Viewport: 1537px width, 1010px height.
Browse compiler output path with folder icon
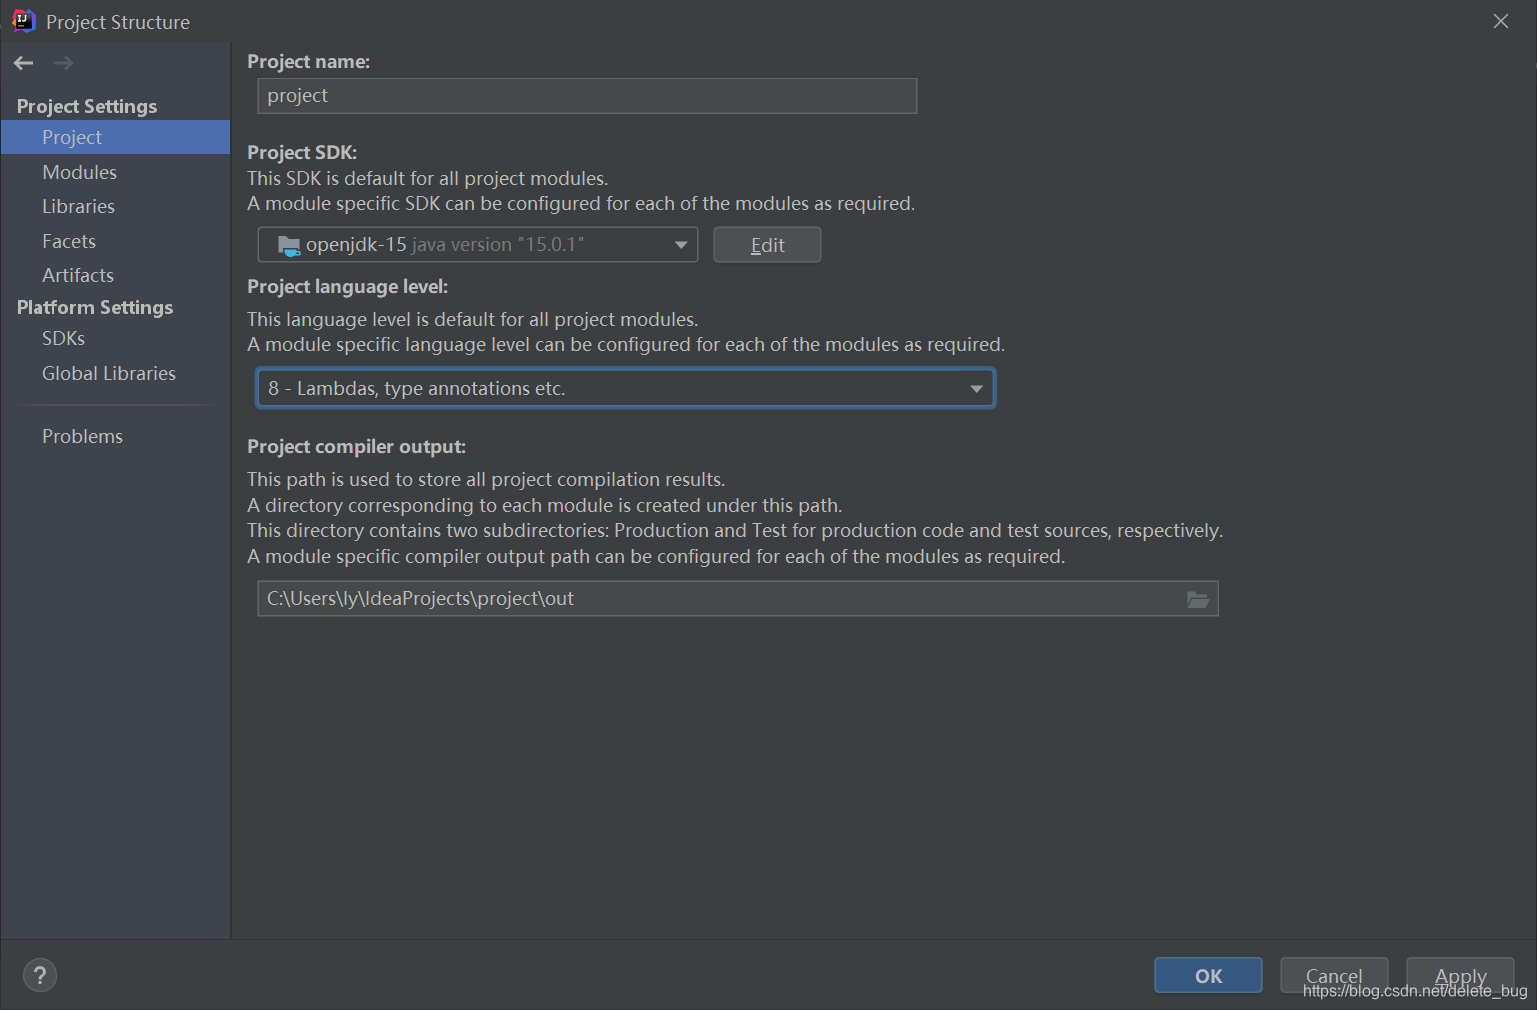1198,599
